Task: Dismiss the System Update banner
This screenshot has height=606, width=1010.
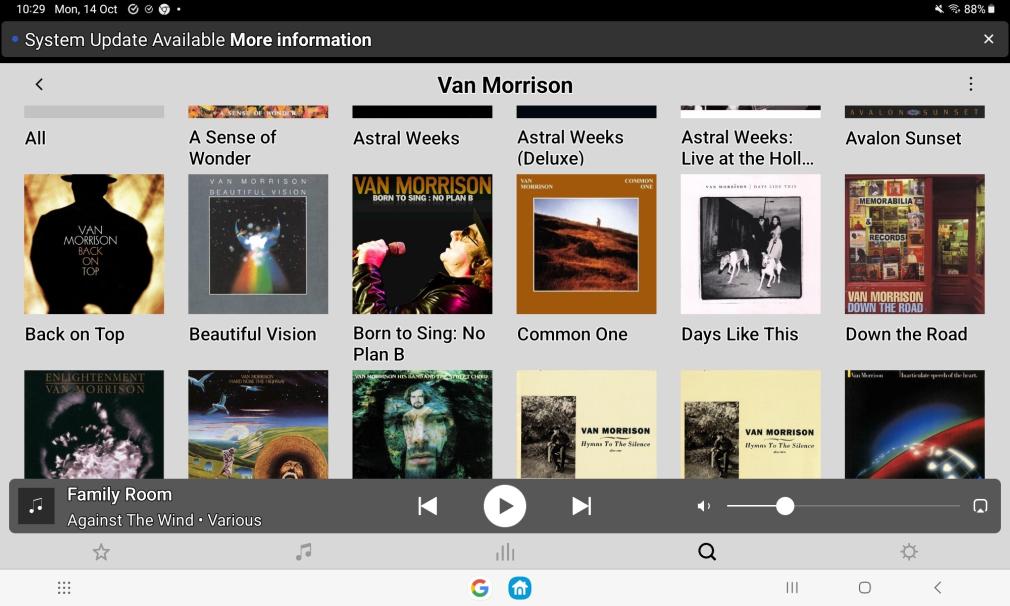Action: coord(988,39)
